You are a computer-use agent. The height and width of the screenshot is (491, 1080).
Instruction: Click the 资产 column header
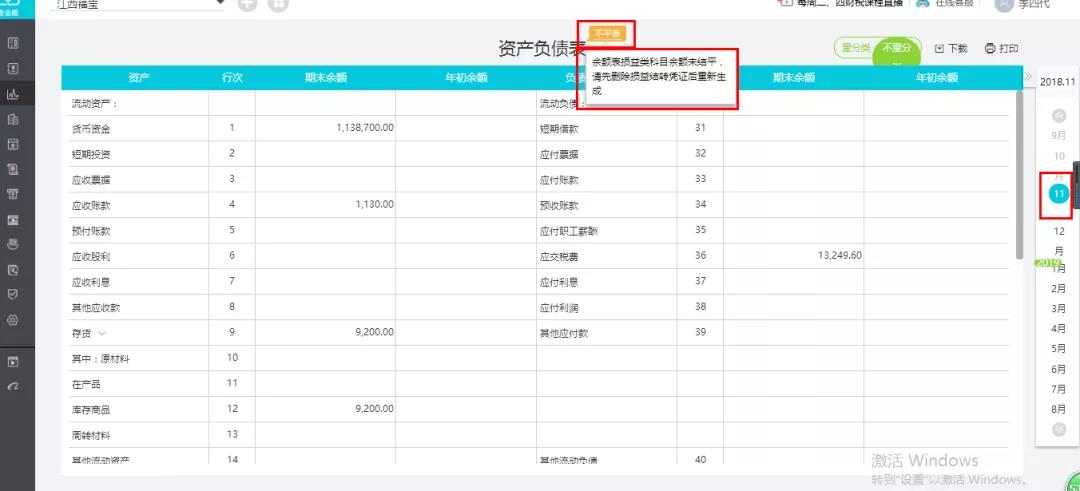[x=138, y=78]
